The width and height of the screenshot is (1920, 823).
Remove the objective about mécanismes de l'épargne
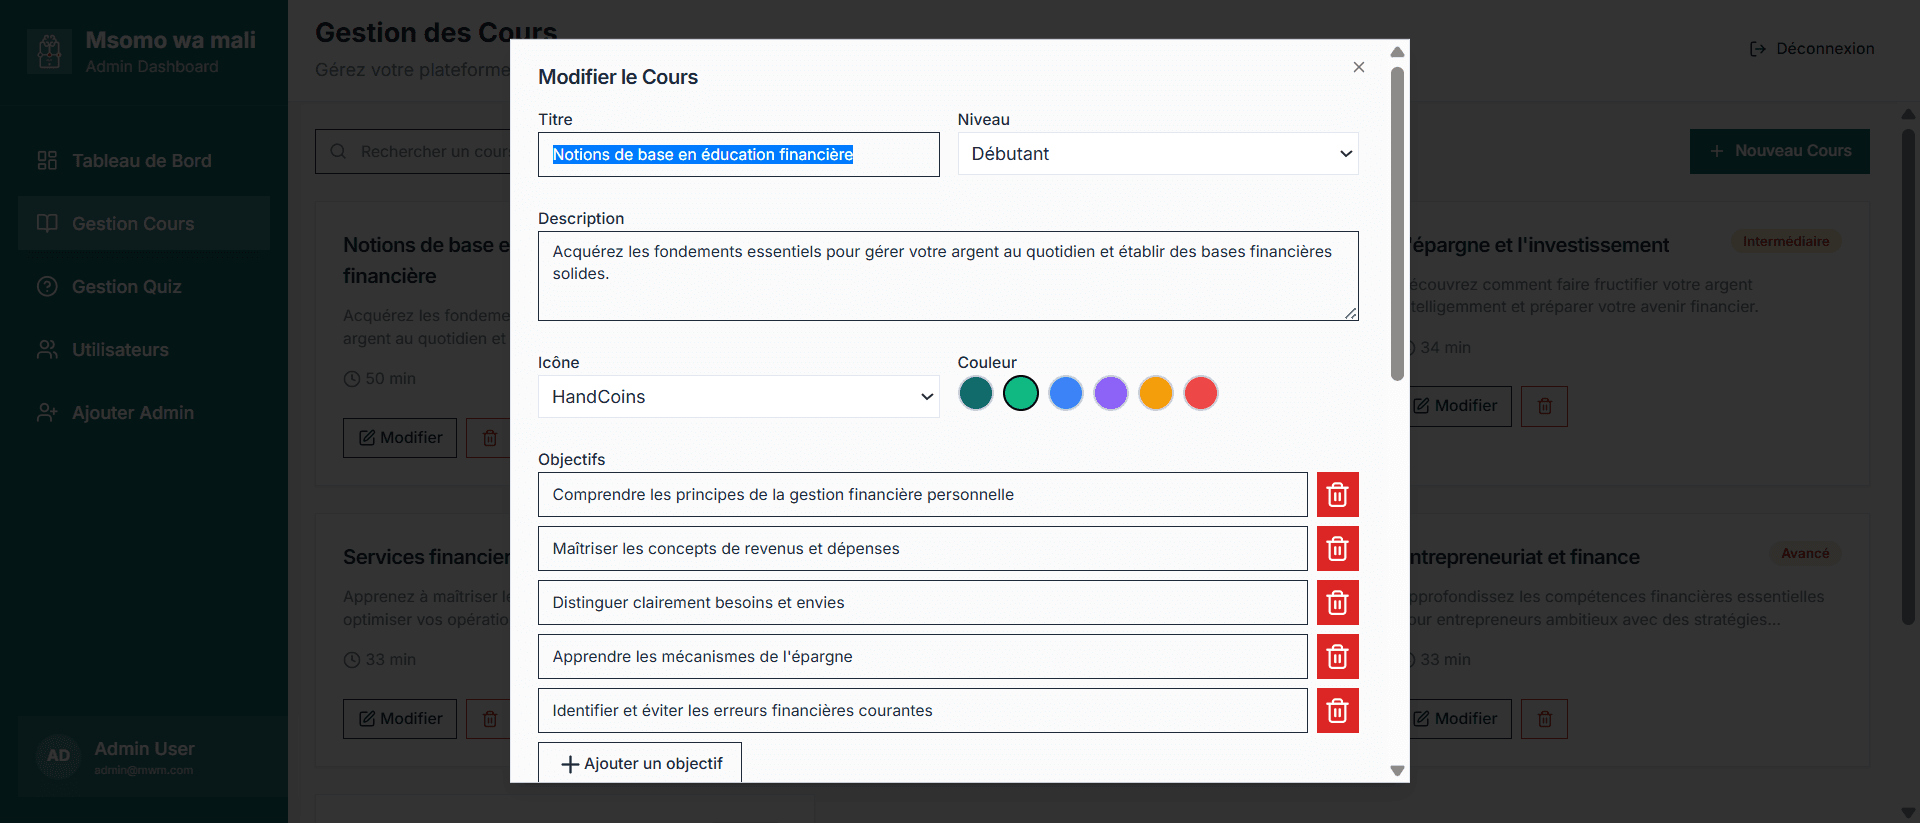tap(1337, 657)
